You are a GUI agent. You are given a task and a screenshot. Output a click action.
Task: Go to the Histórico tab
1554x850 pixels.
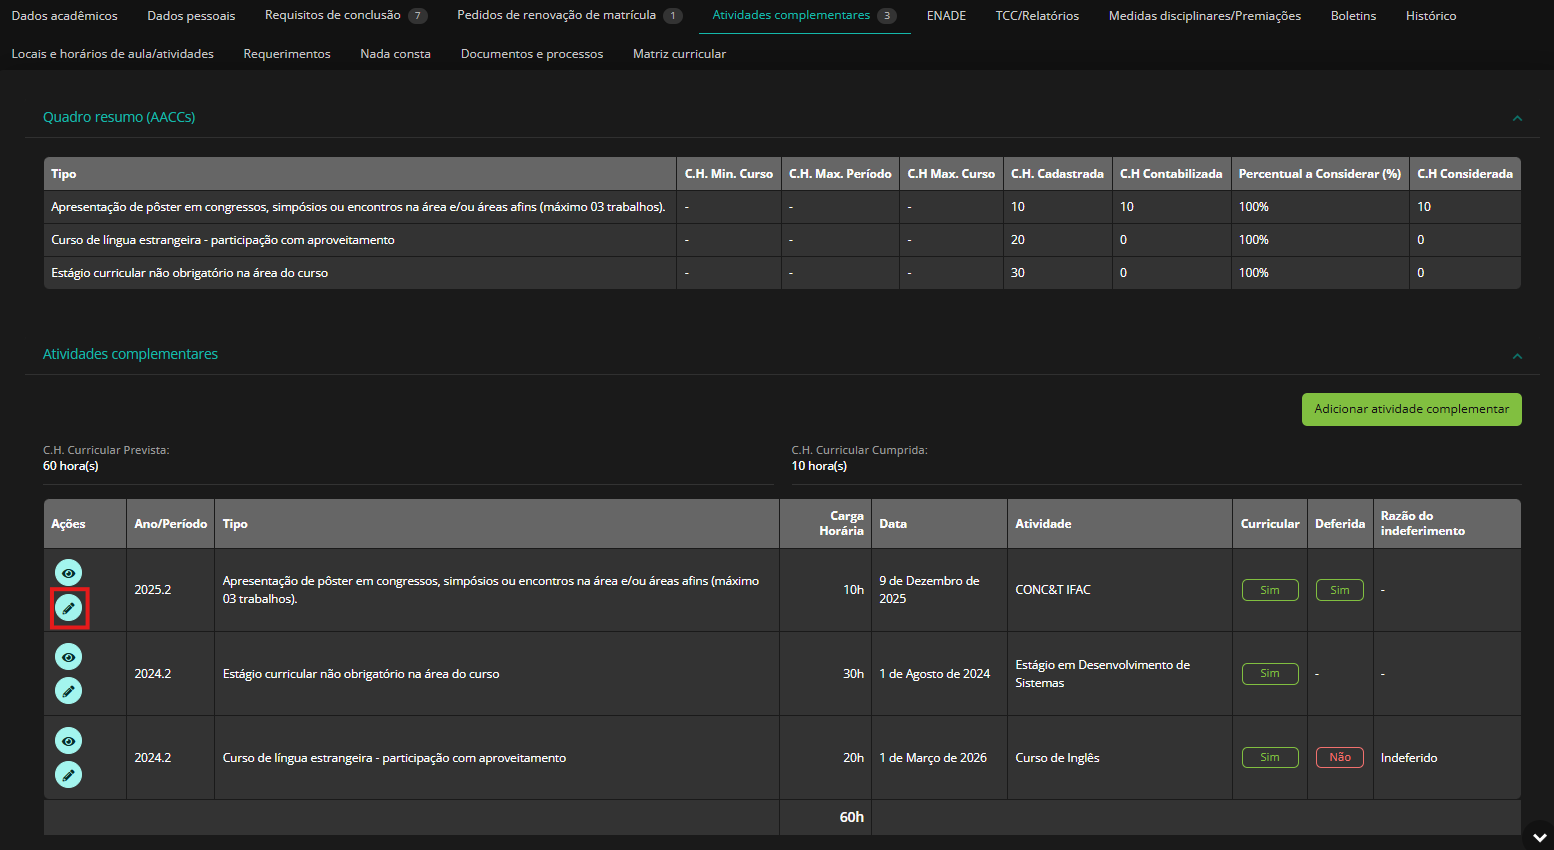(1430, 16)
